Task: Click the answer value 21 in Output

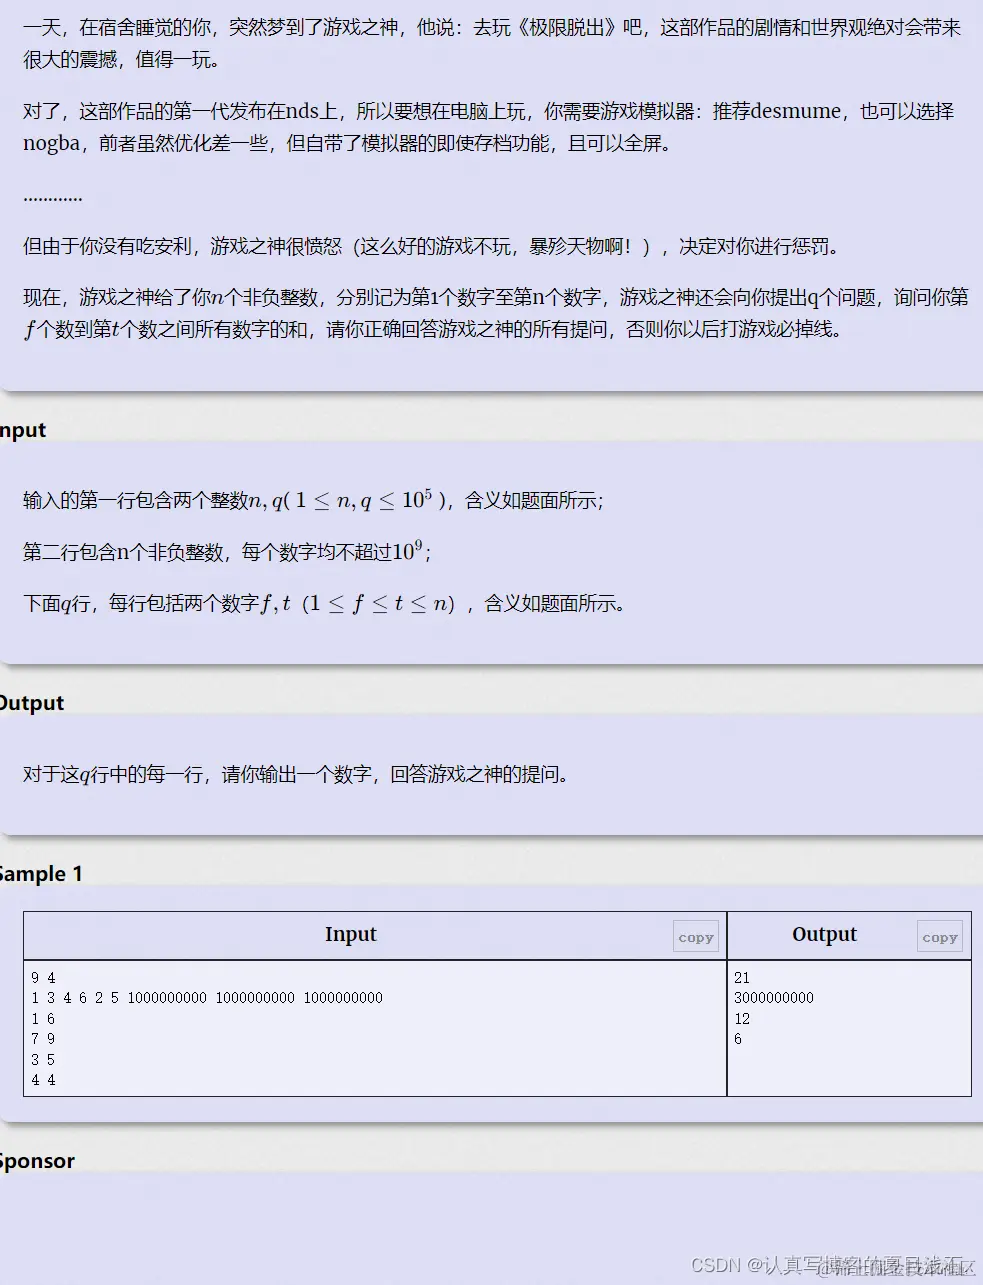Action: tap(738, 977)
